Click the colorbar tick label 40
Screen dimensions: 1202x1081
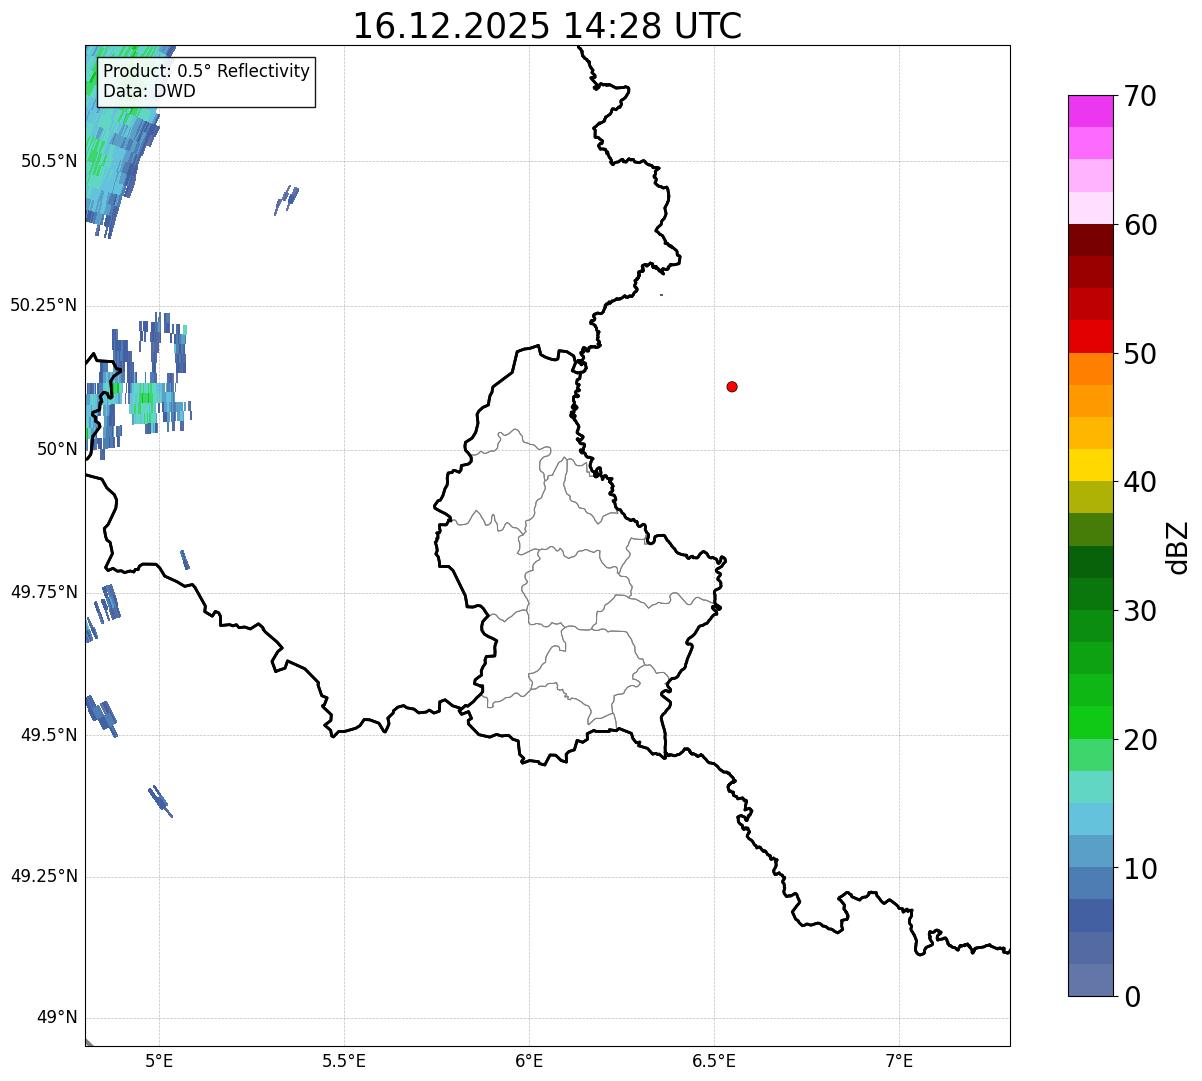(1140, 482)
